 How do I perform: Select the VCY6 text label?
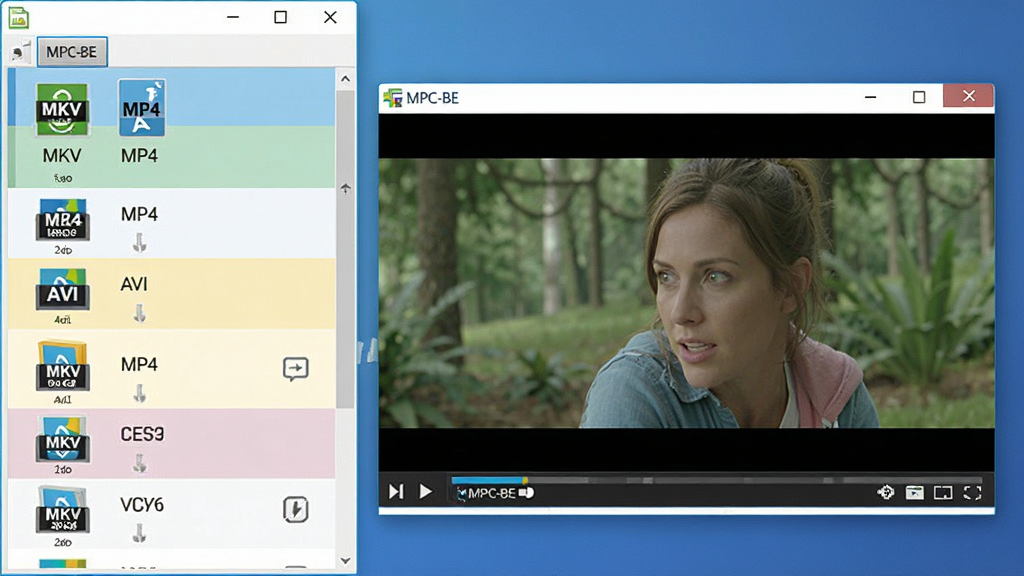tap(142, 504)
